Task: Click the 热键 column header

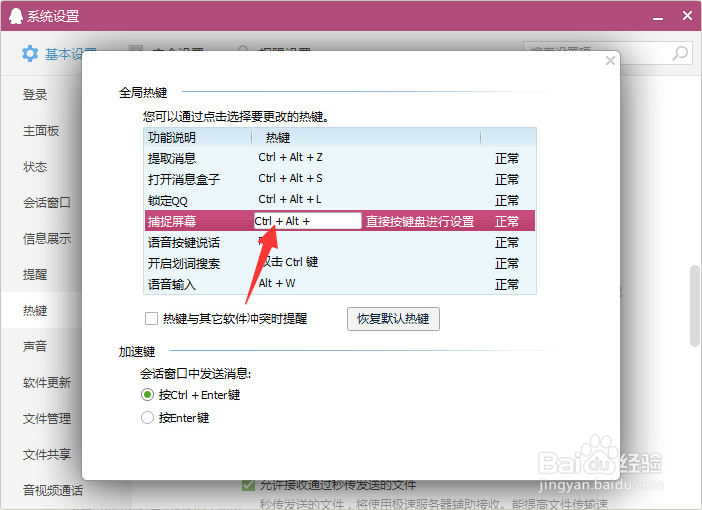Action: click(x=278, y=137)
